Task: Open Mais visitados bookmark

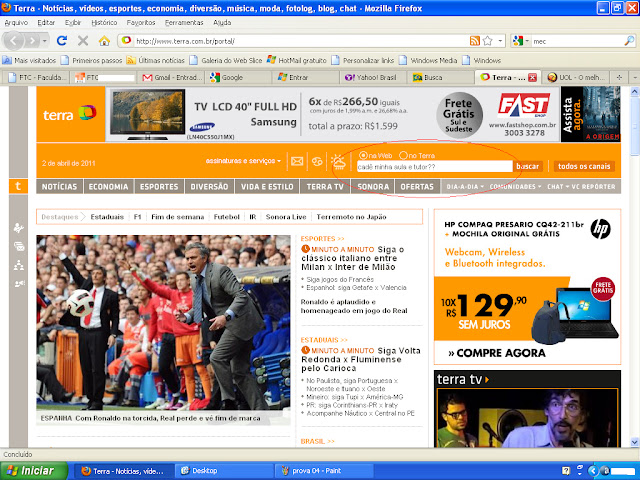Action: tap(29, 60)
